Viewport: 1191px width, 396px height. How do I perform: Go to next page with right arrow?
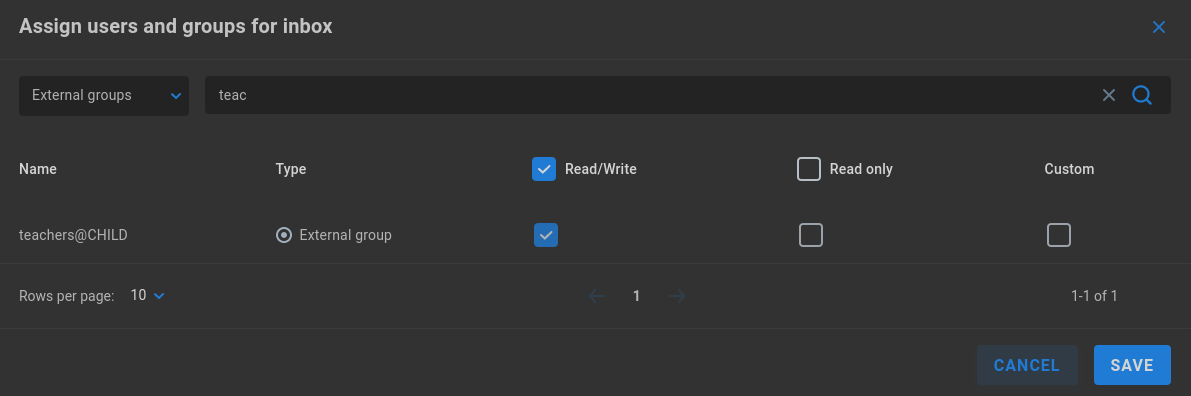[677, 296]
